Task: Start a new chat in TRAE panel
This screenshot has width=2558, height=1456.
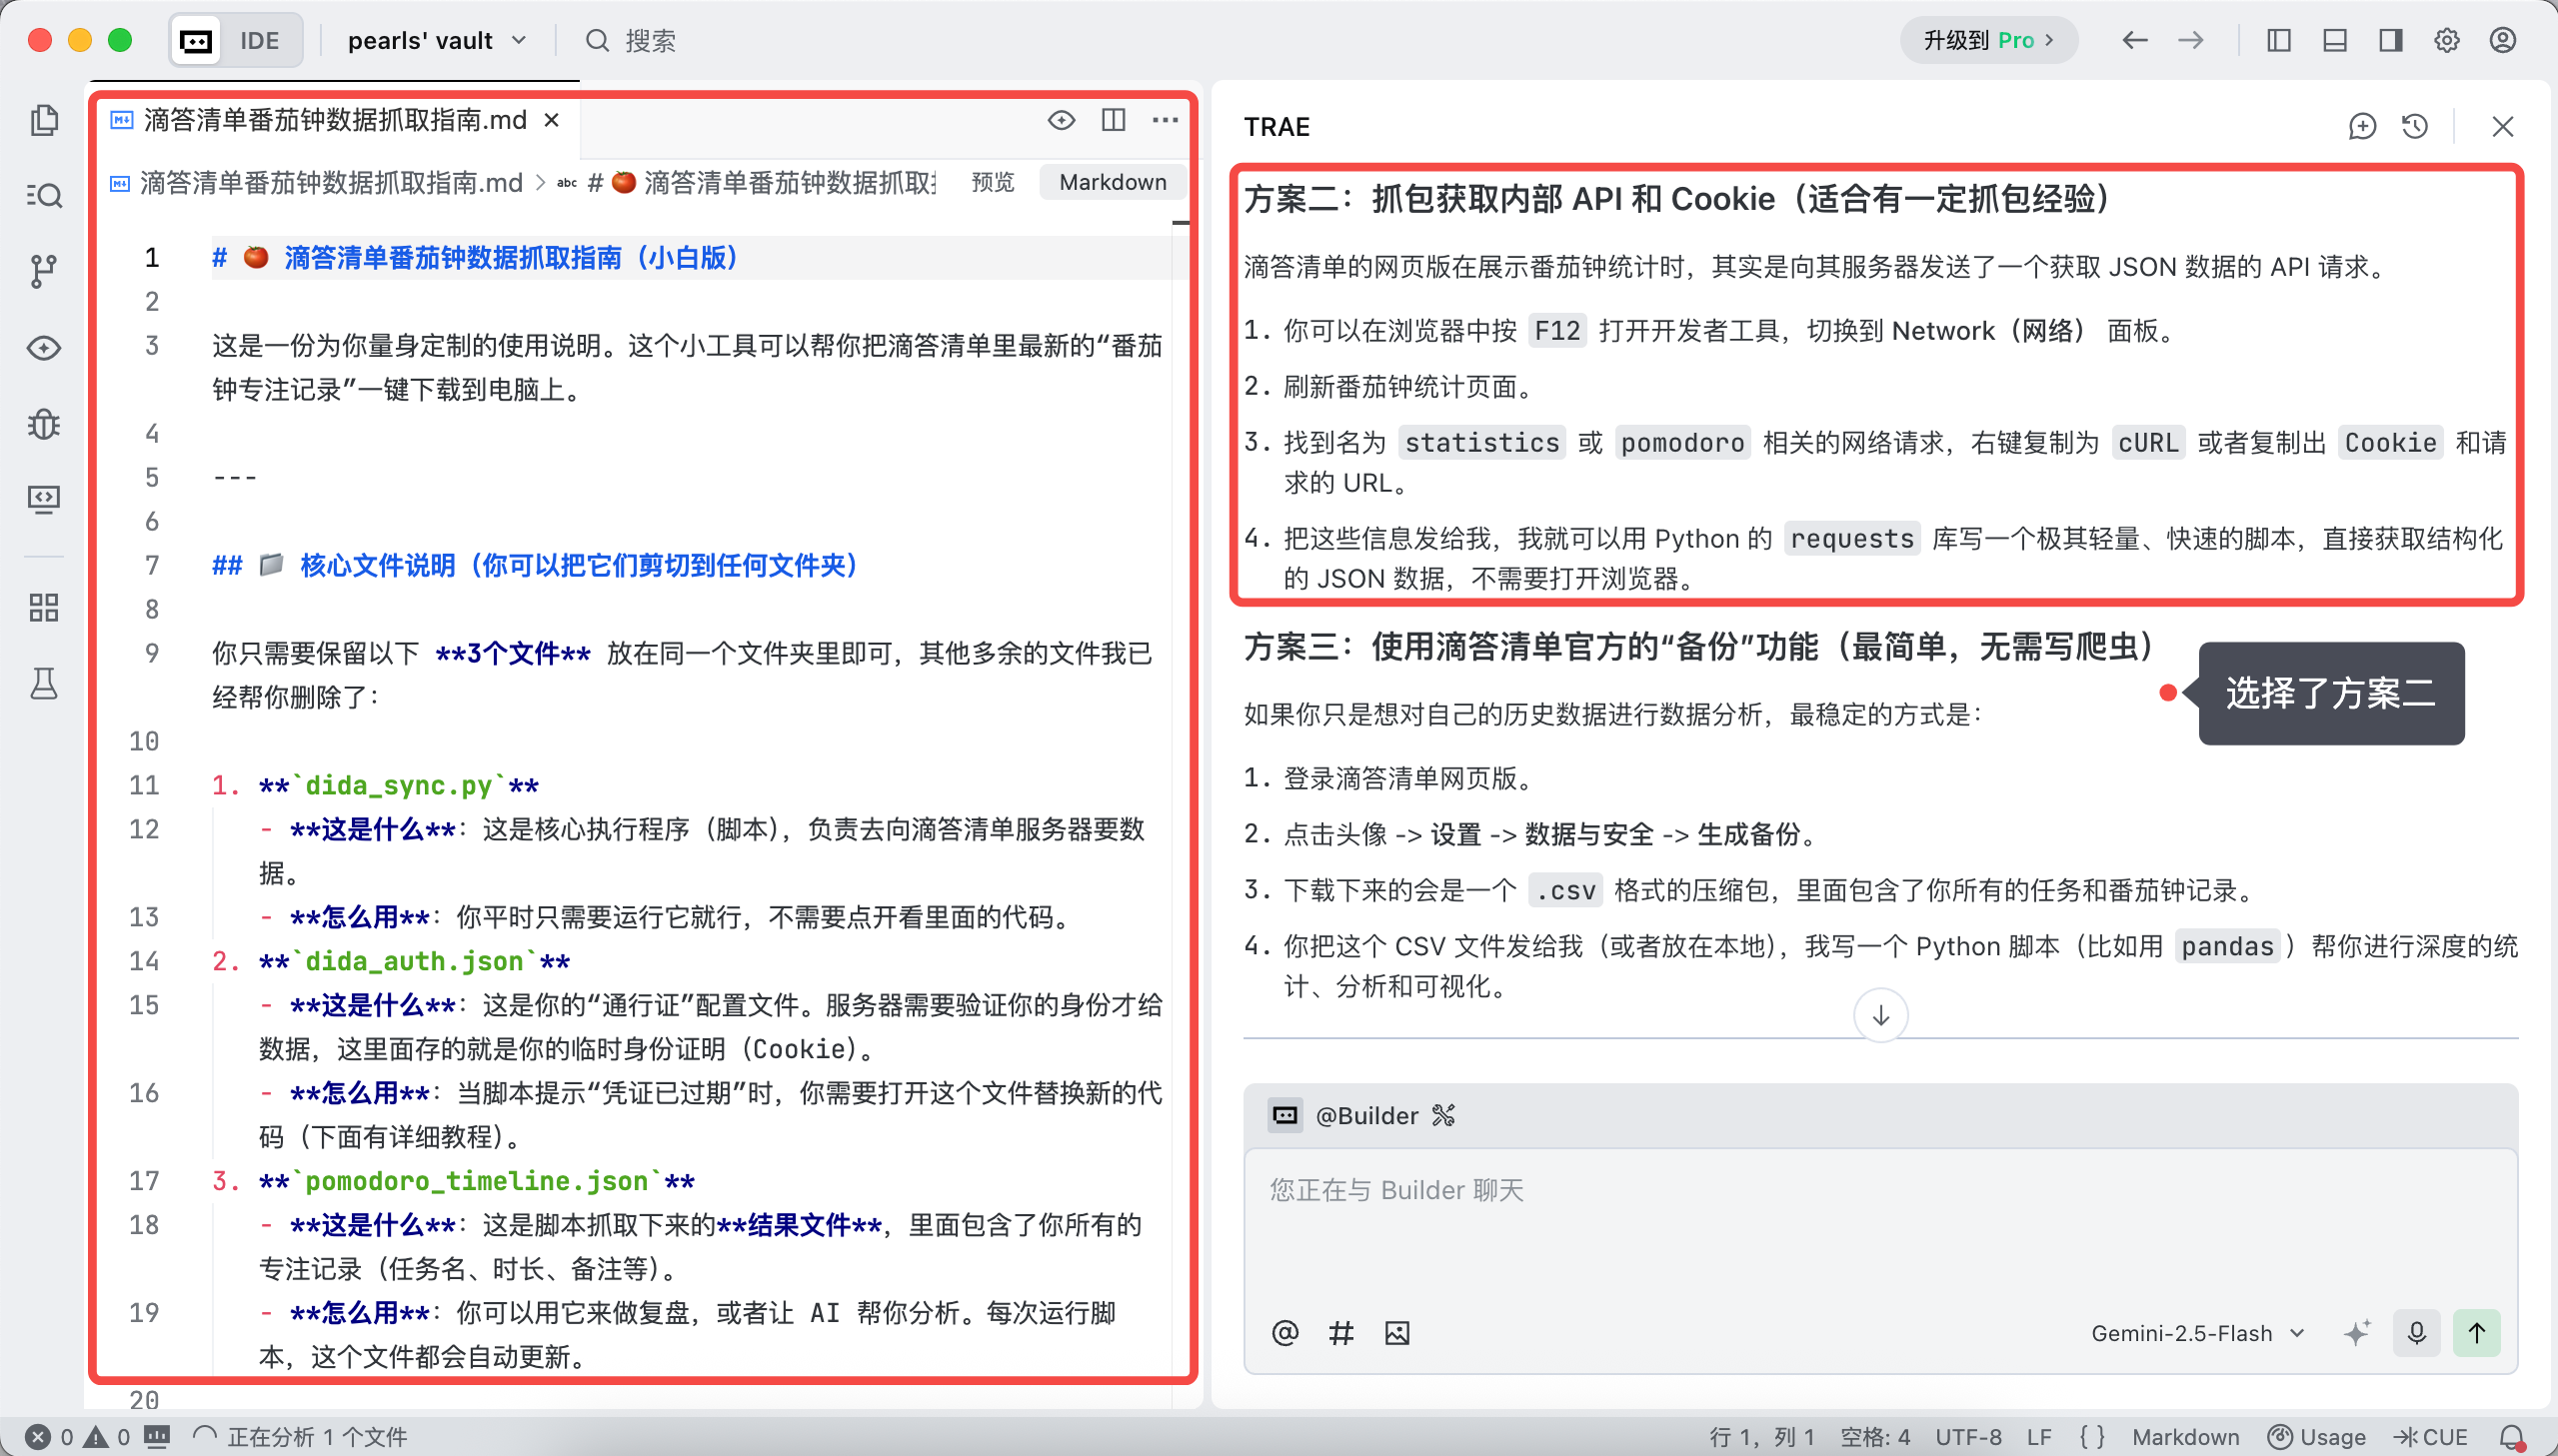Action: (2362, 127)
